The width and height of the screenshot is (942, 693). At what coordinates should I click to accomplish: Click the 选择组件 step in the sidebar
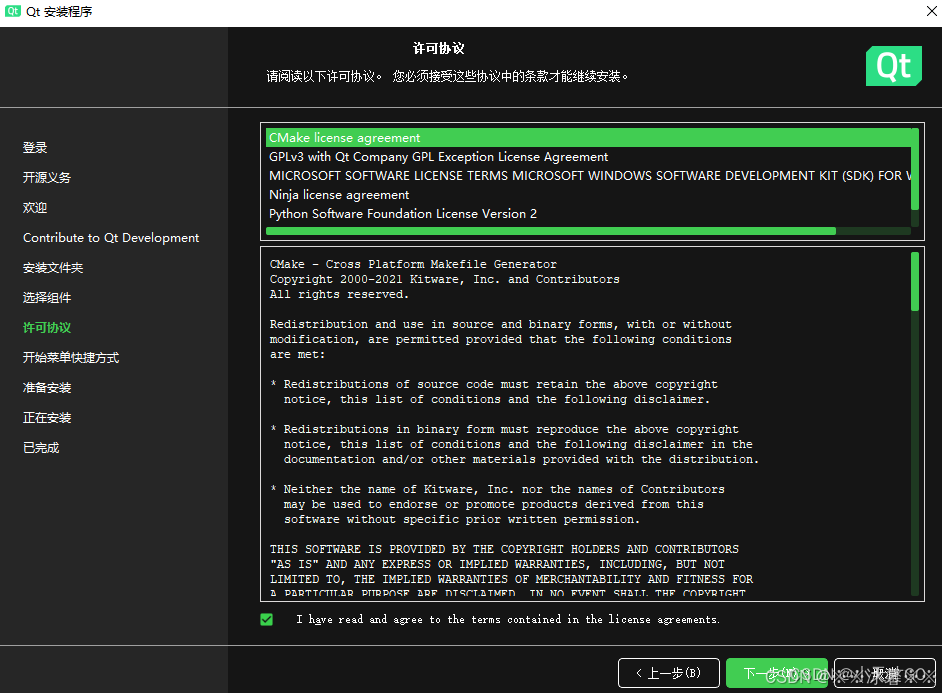(x=47, y=298)
